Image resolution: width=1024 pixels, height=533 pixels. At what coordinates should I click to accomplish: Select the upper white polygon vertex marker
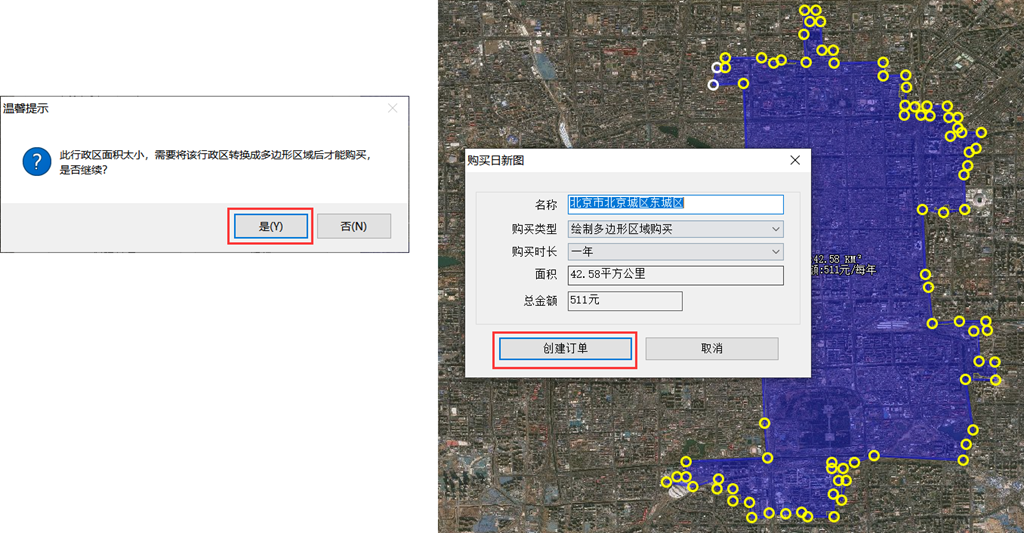click(x=717, y=67)
